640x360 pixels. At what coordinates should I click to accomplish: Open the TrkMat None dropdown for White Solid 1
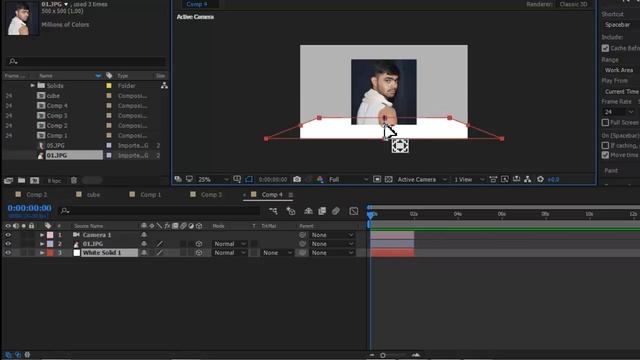click(x=277, y=253)
